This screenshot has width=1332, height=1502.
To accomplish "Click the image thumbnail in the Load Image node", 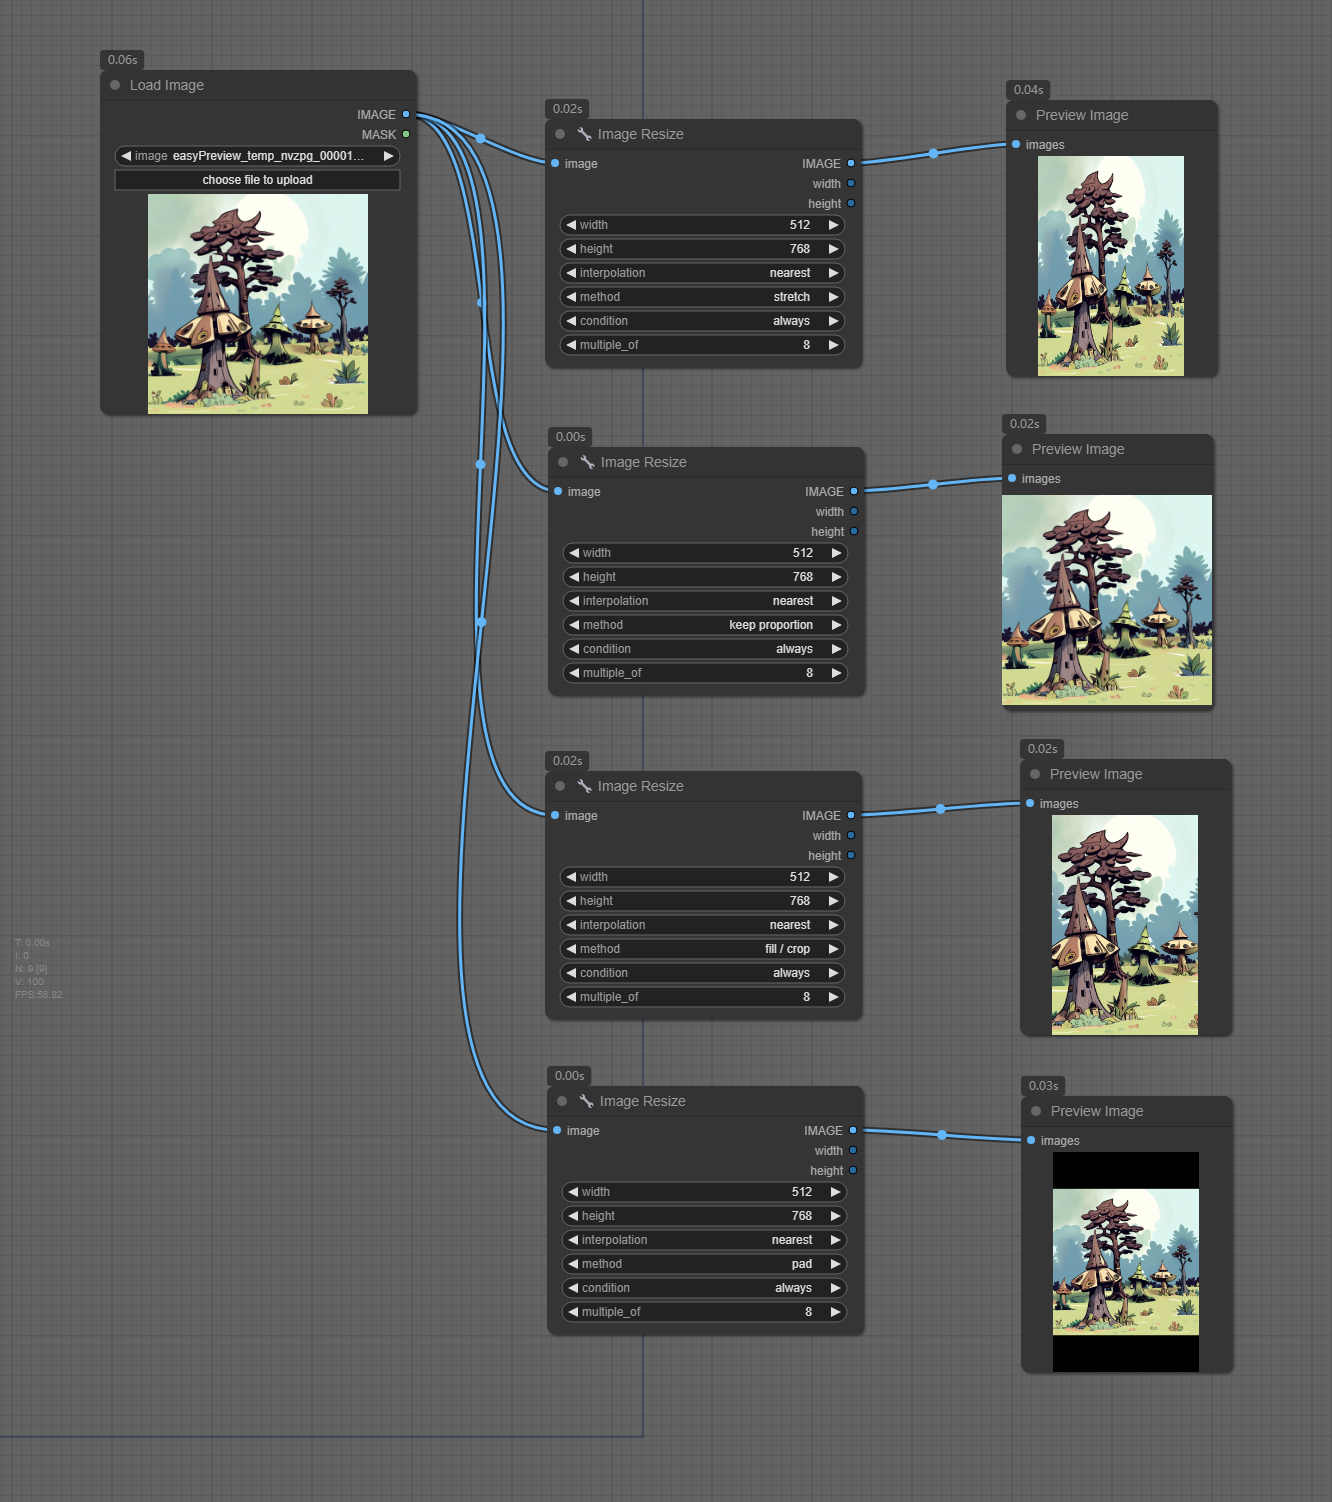I will coord(258,304).
